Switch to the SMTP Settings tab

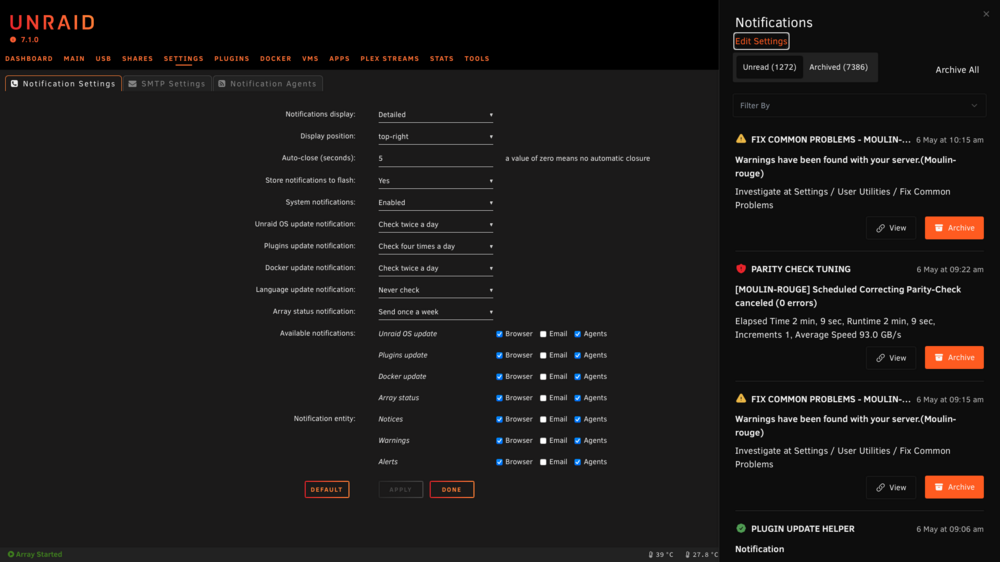pos(167,84)
